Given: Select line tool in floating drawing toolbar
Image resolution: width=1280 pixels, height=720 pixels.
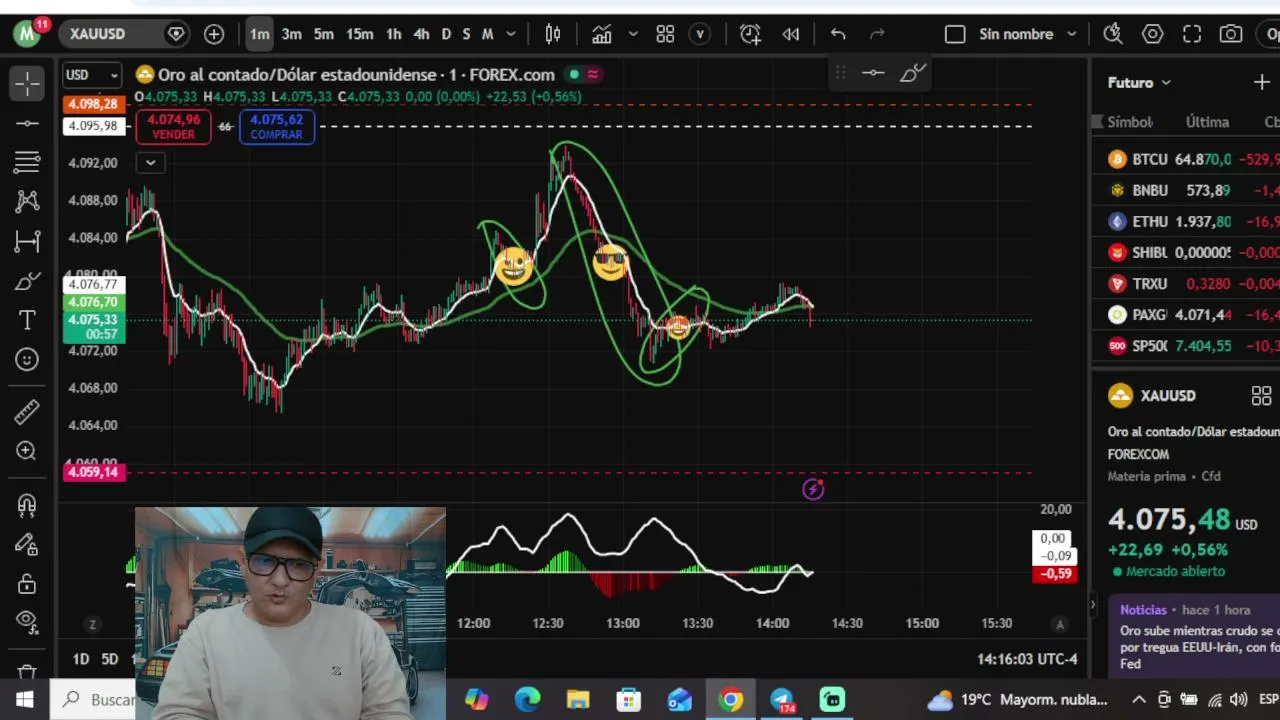Looking at the screenshot, I should coord(873,73).
